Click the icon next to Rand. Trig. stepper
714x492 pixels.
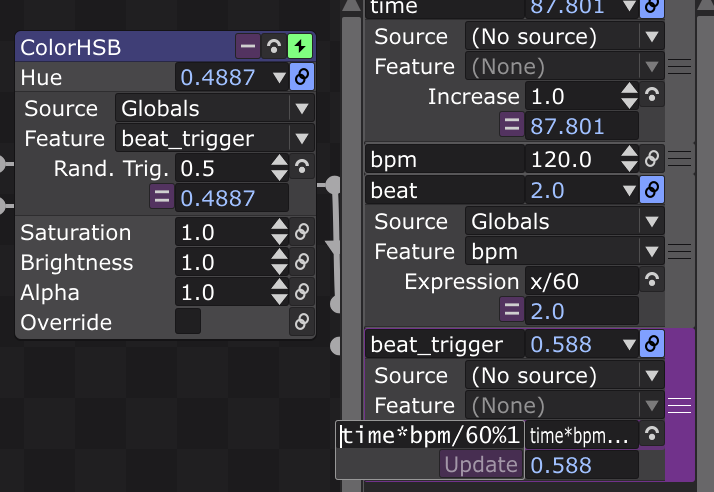(302, 167)
